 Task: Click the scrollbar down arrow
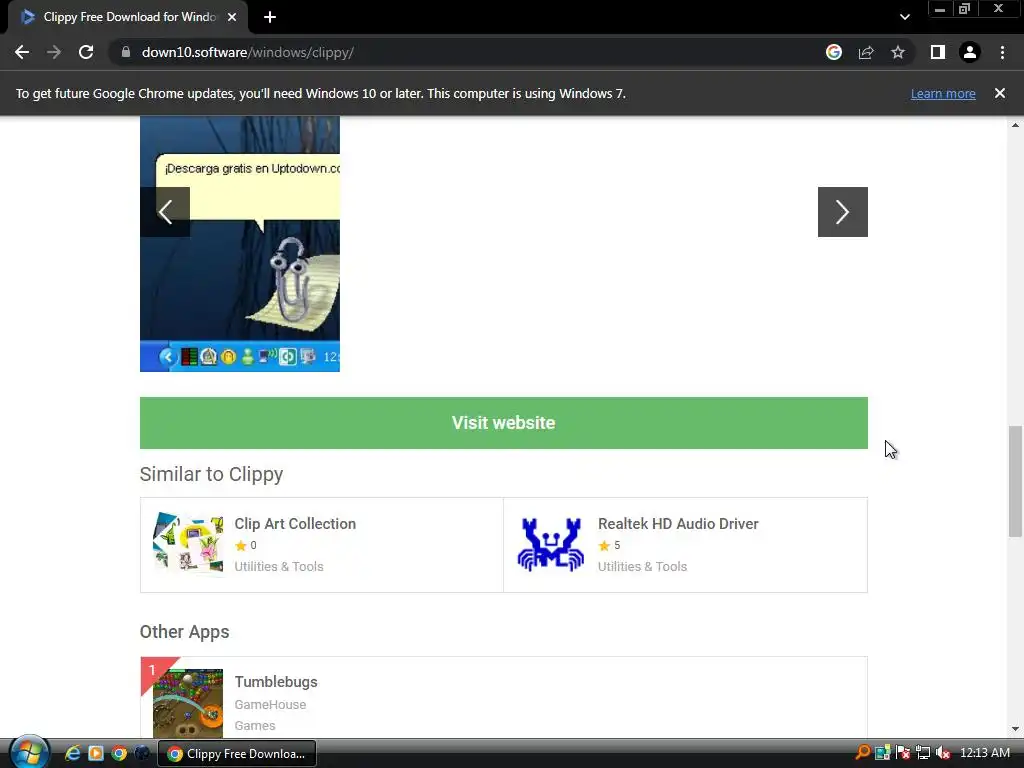(x=1015, y=729)
